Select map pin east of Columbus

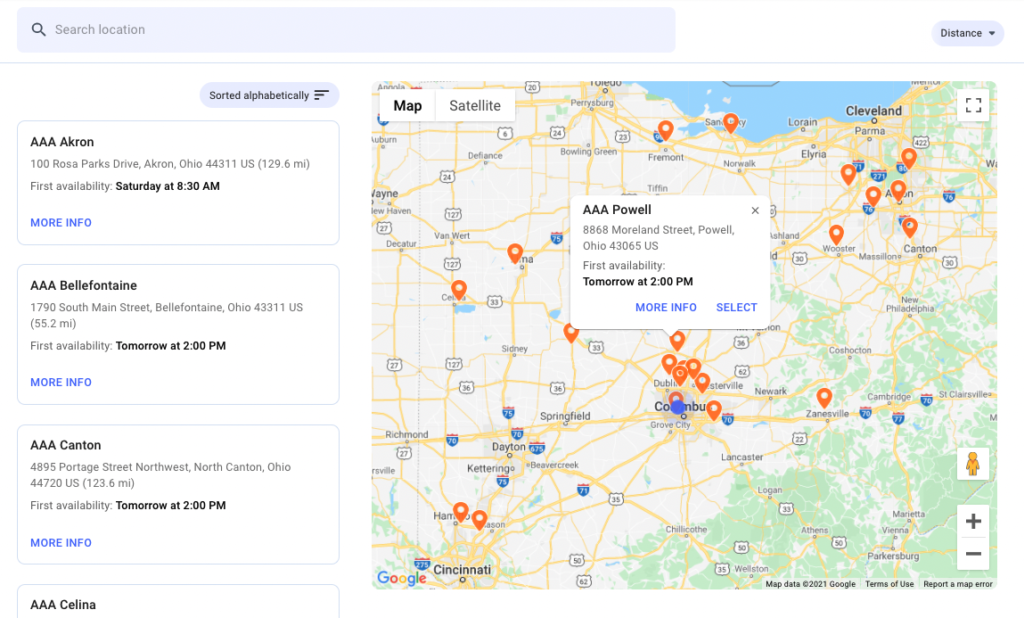click(714, 410)
